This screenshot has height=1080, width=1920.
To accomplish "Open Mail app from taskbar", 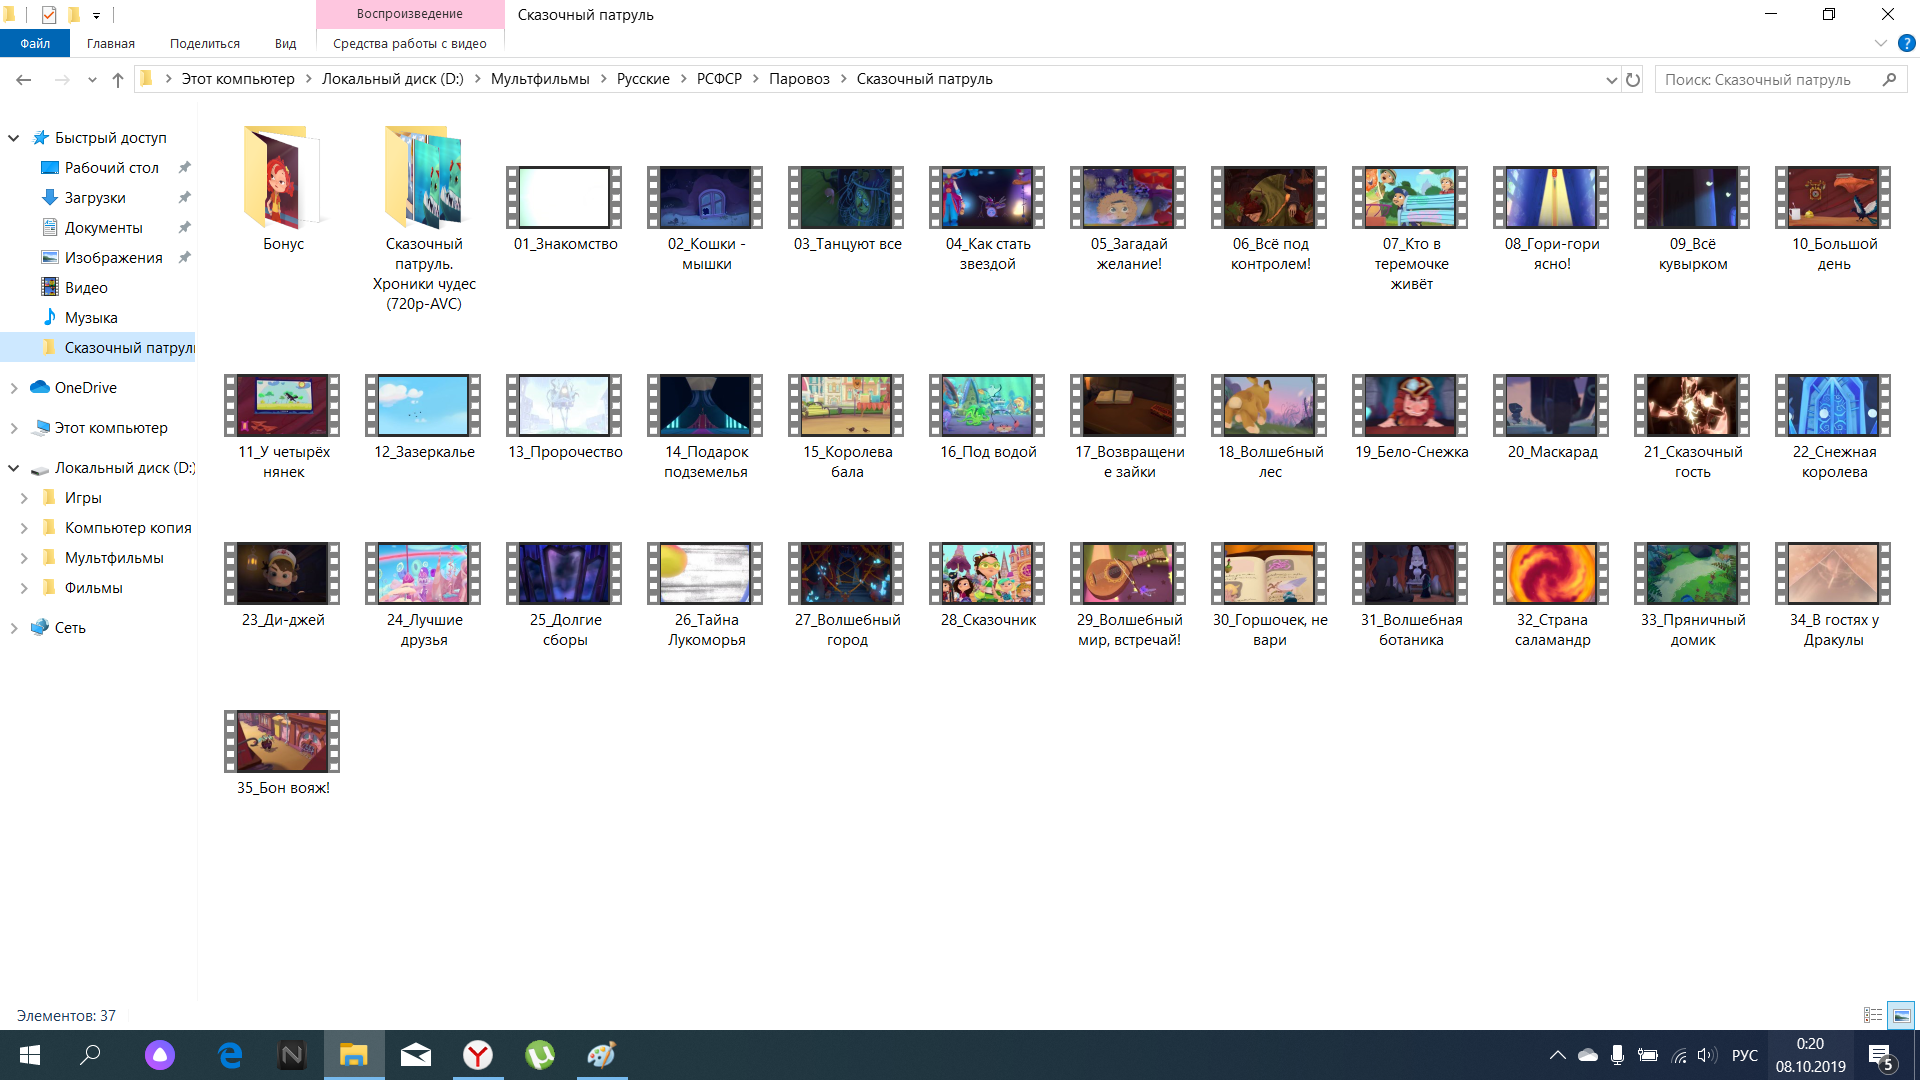I will 416,1055.
